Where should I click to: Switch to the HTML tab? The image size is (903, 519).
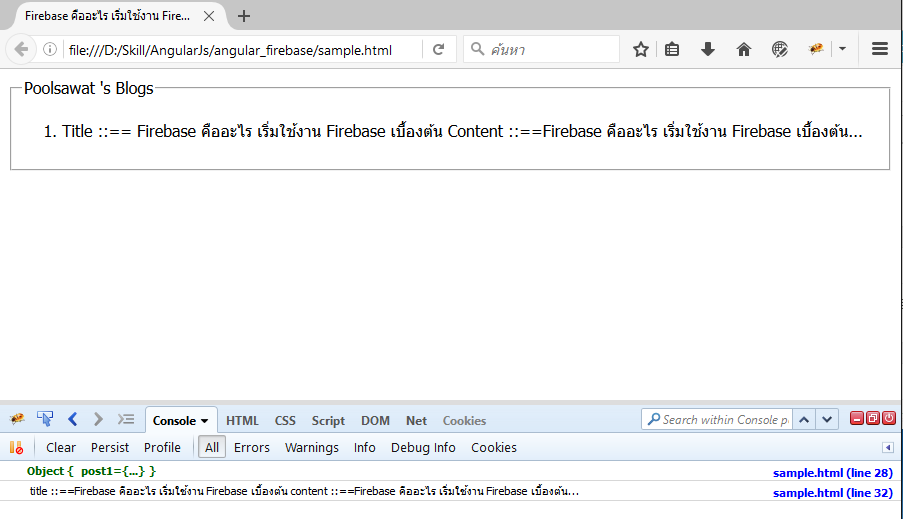point(242,420)
